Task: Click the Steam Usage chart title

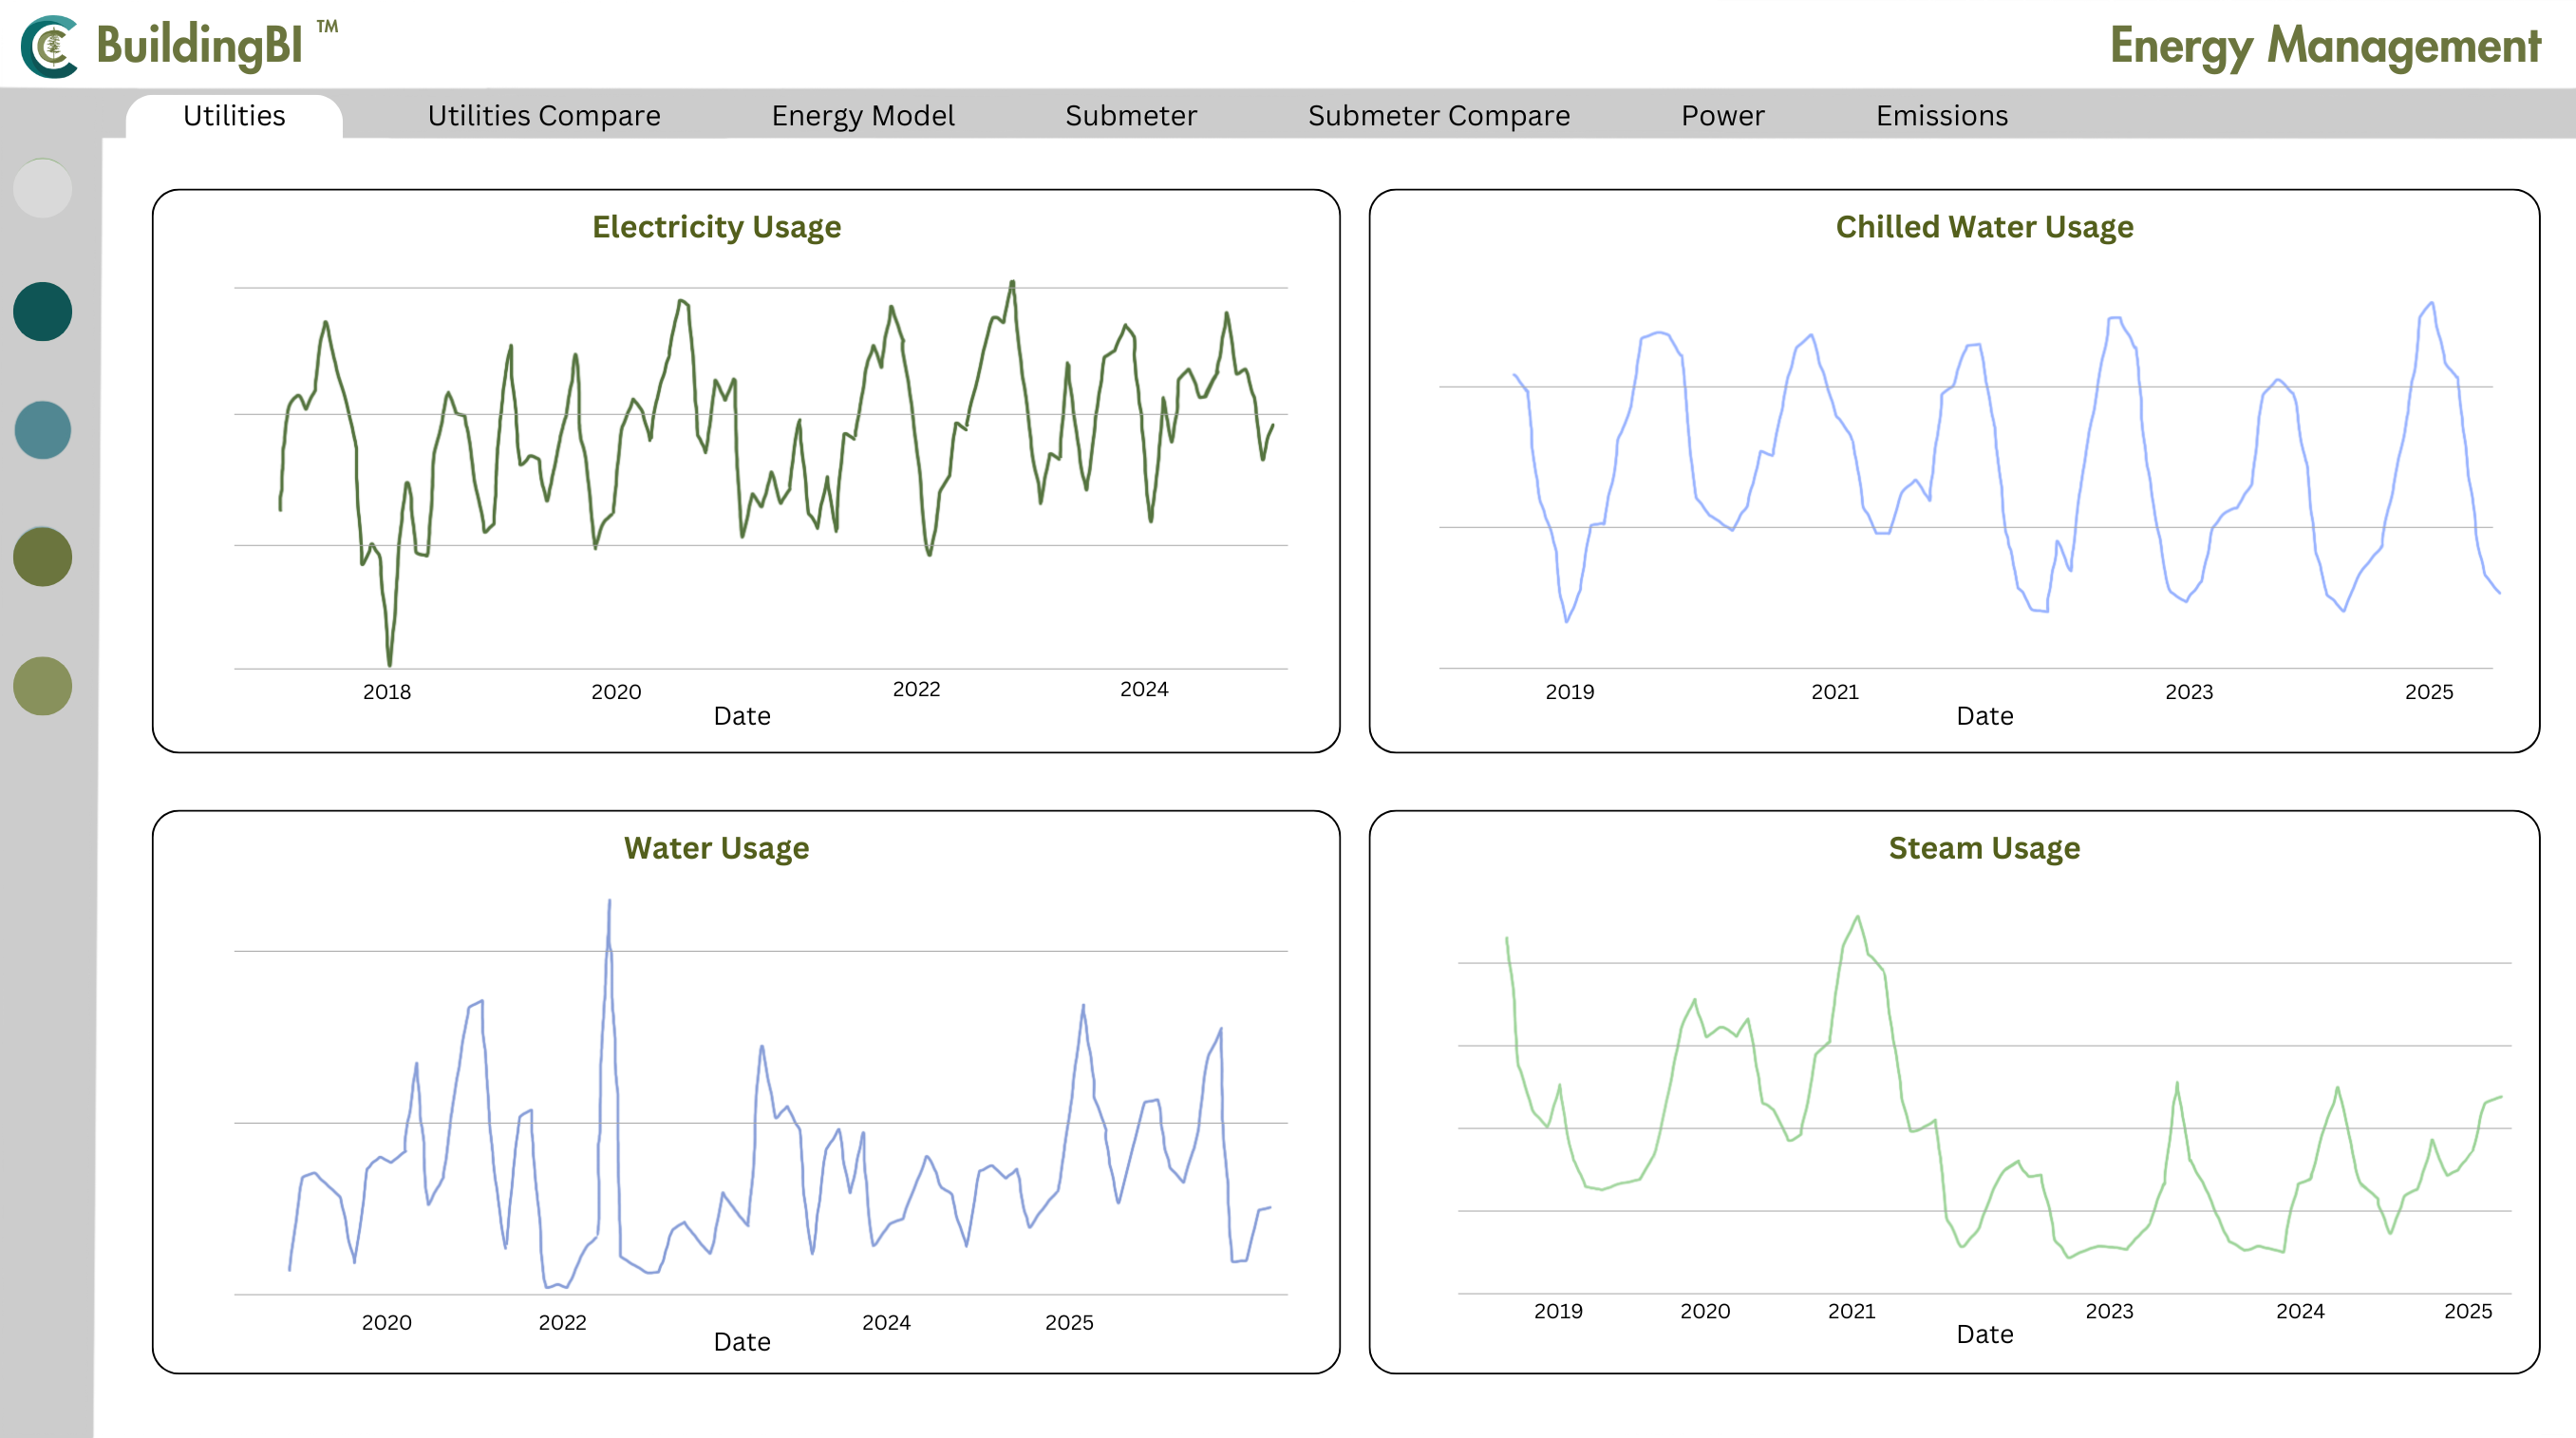Action: click(x=1984, y=848)
